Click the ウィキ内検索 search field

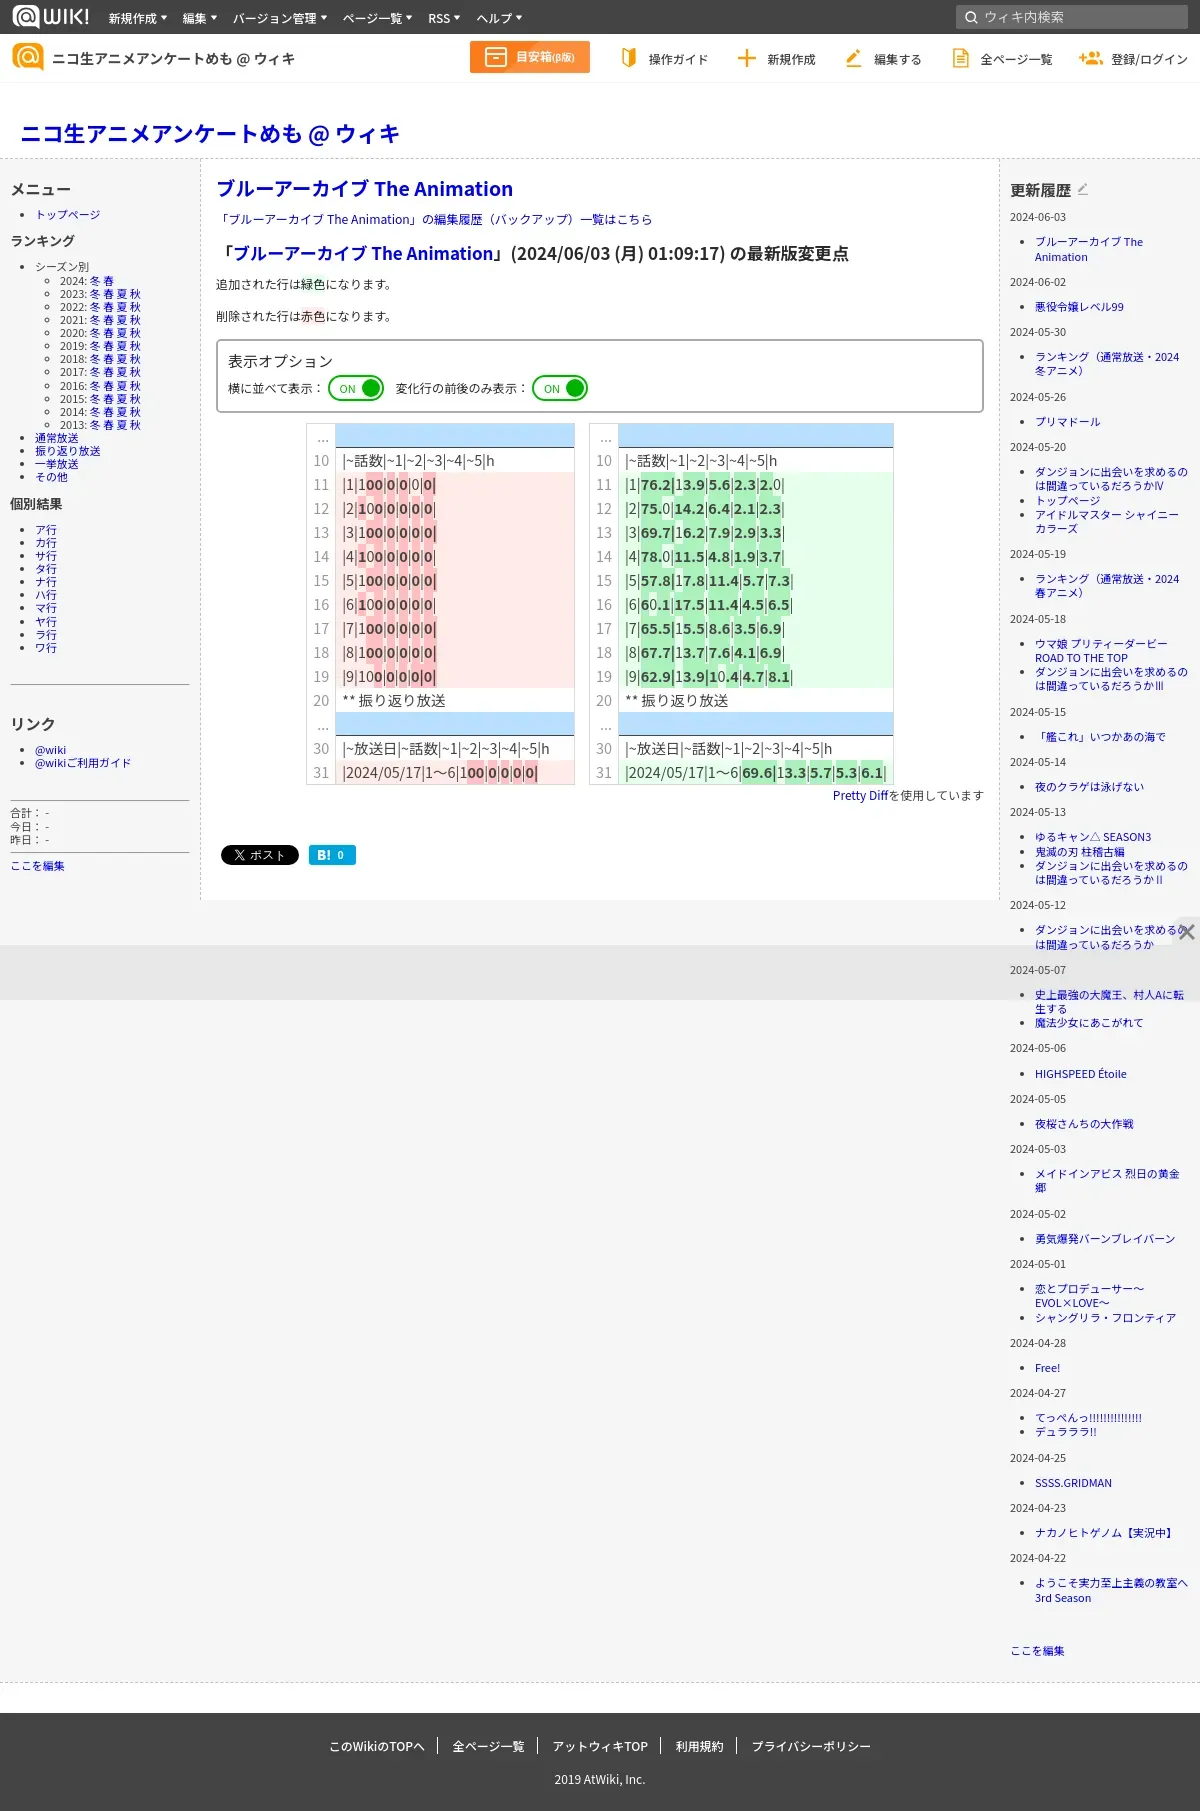coord(1072,17)
